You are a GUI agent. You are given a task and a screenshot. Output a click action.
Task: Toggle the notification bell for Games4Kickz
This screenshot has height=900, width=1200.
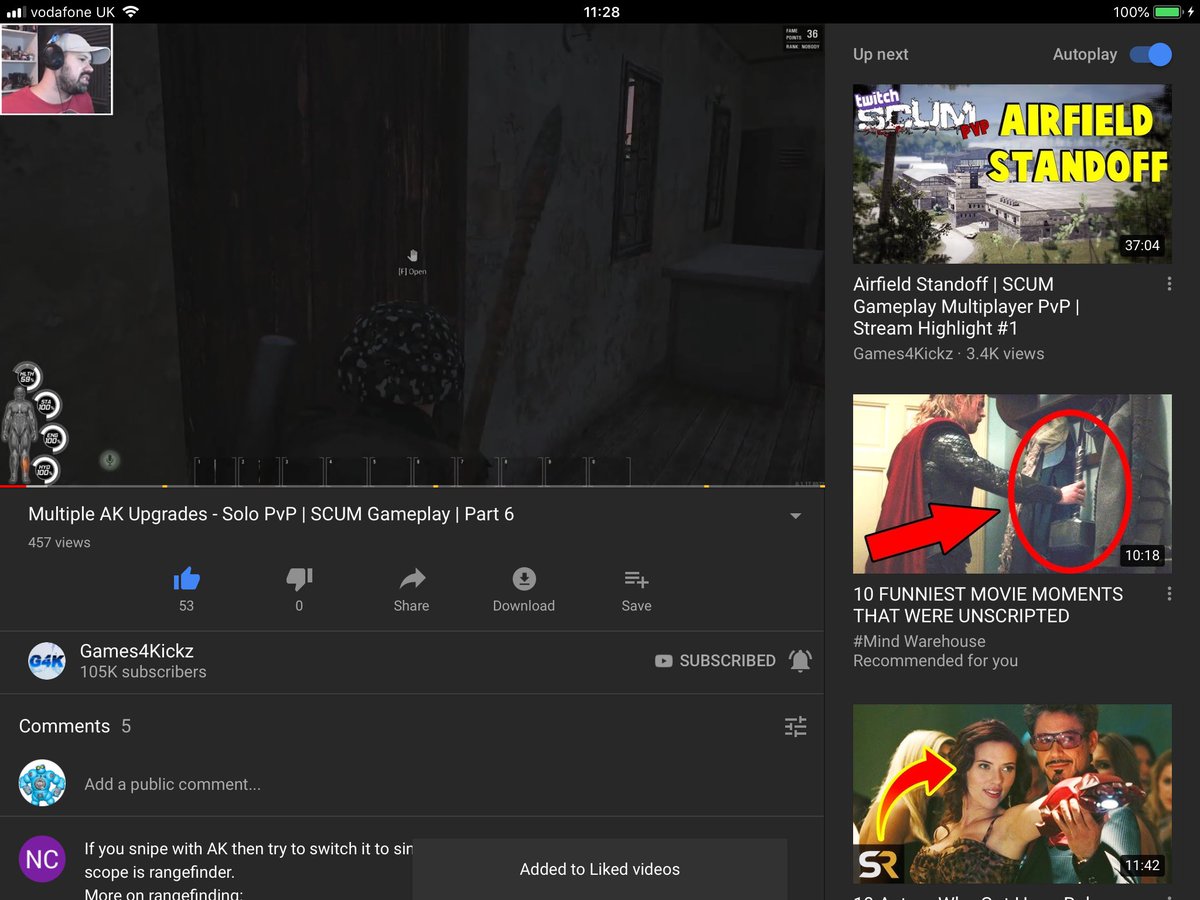click(800, 660)
